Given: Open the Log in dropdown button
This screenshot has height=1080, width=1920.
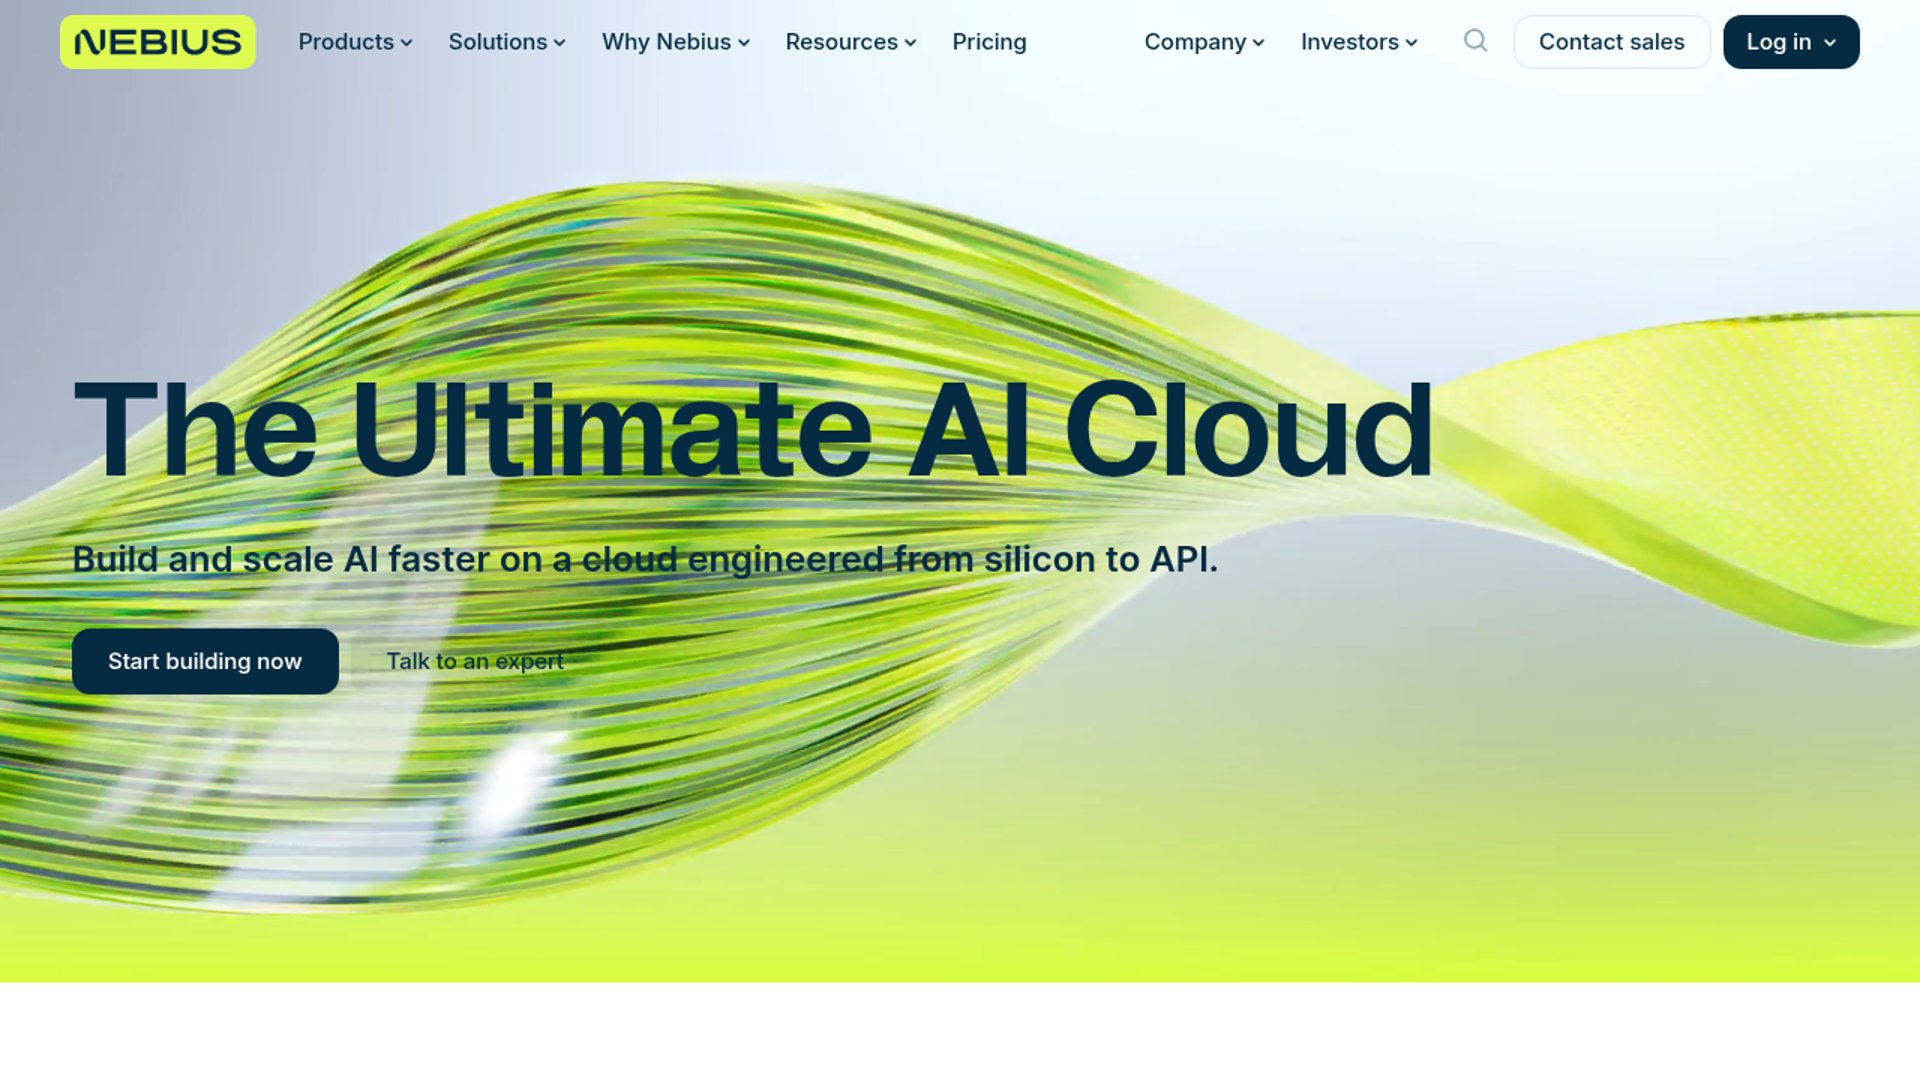Looking at the screenshot, I should [1791, 42].
